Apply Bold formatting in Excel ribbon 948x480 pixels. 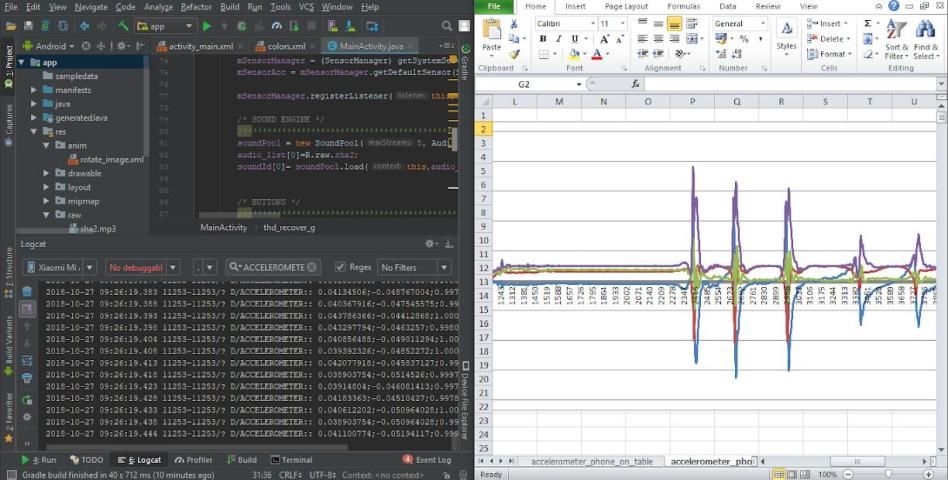pos(544,39)
